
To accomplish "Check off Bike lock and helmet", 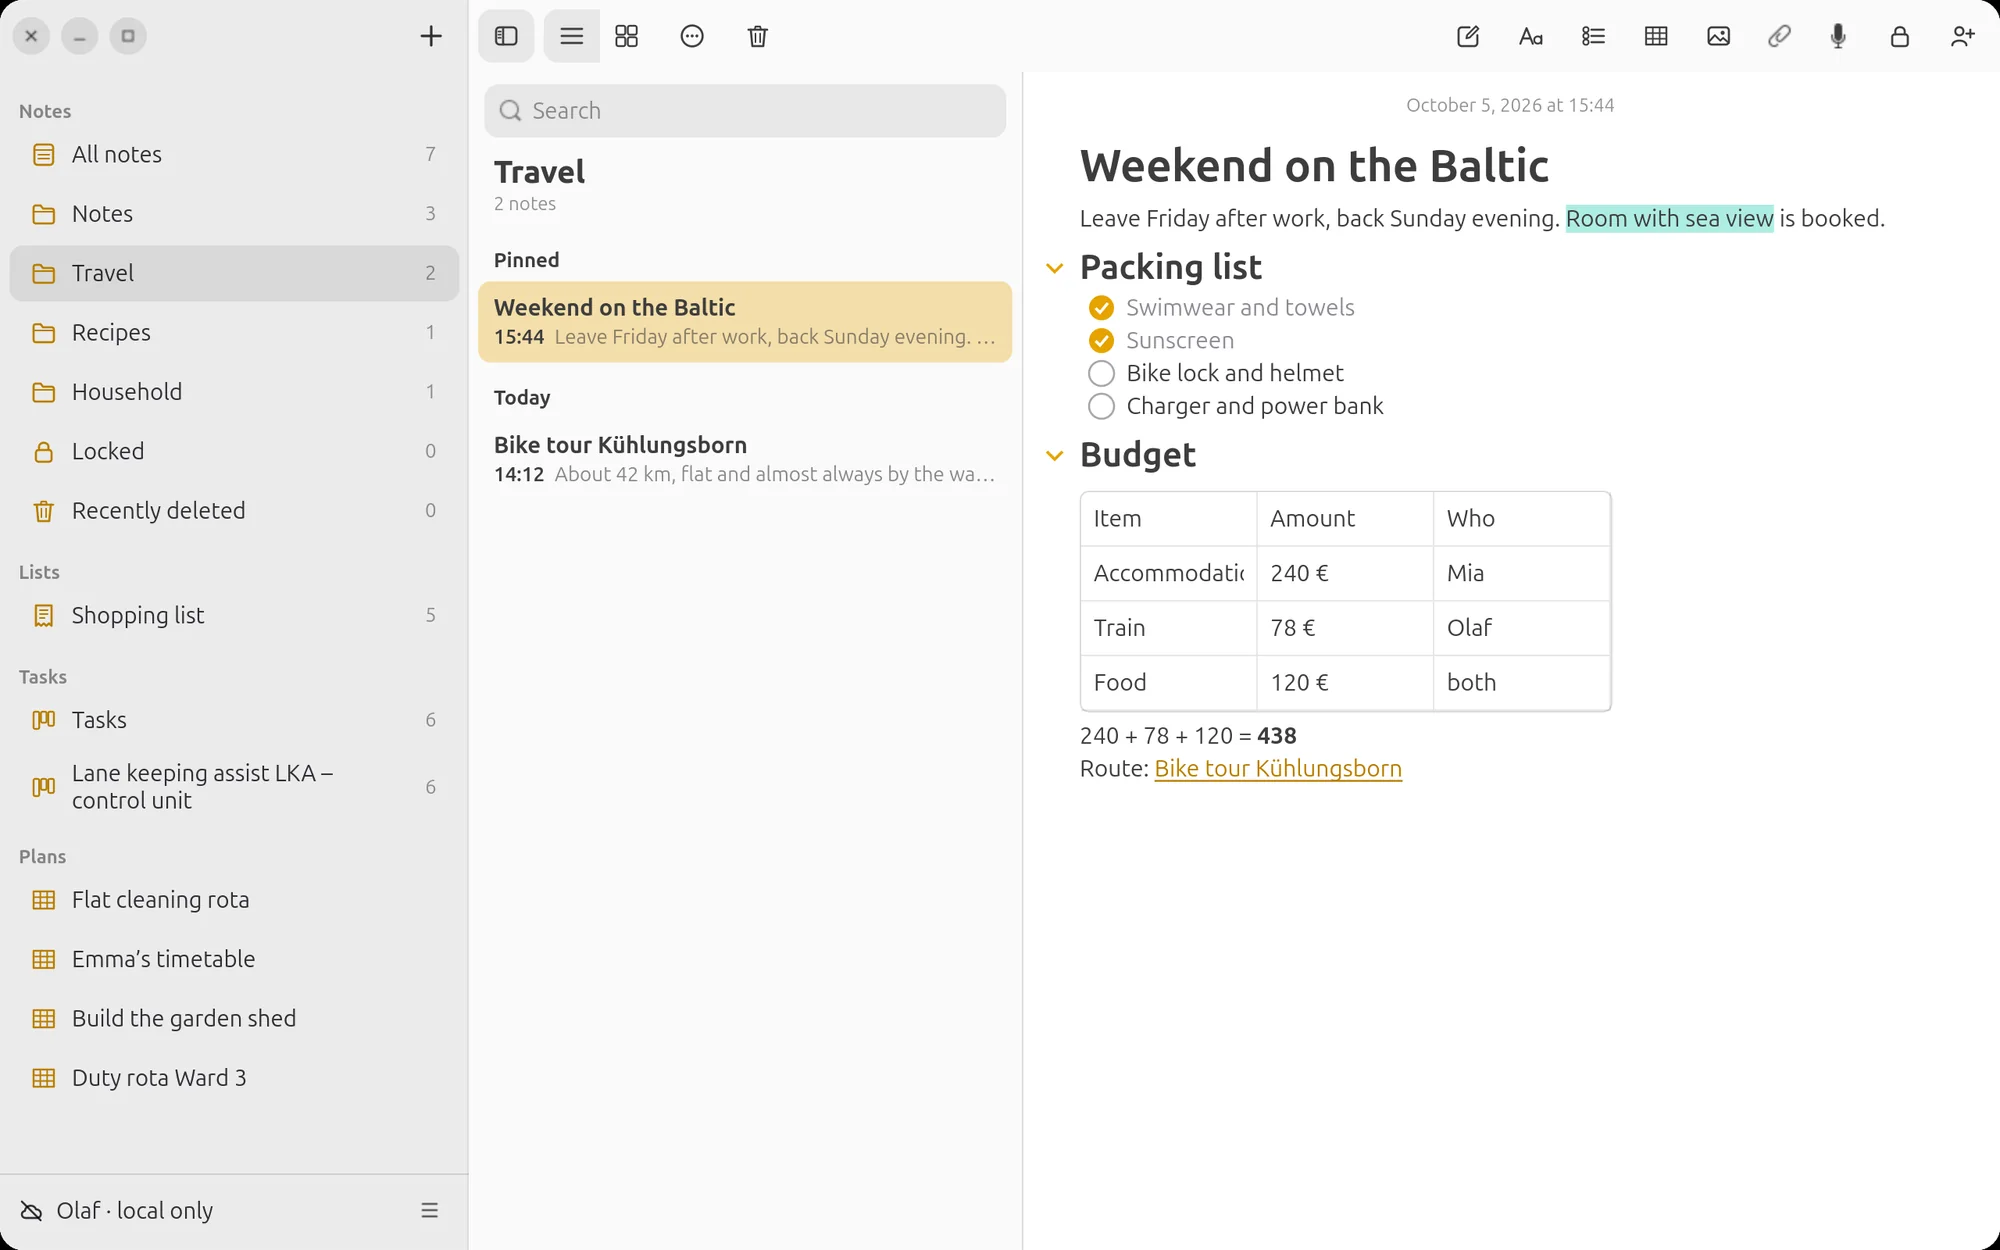I will (x=1101, y=373).
